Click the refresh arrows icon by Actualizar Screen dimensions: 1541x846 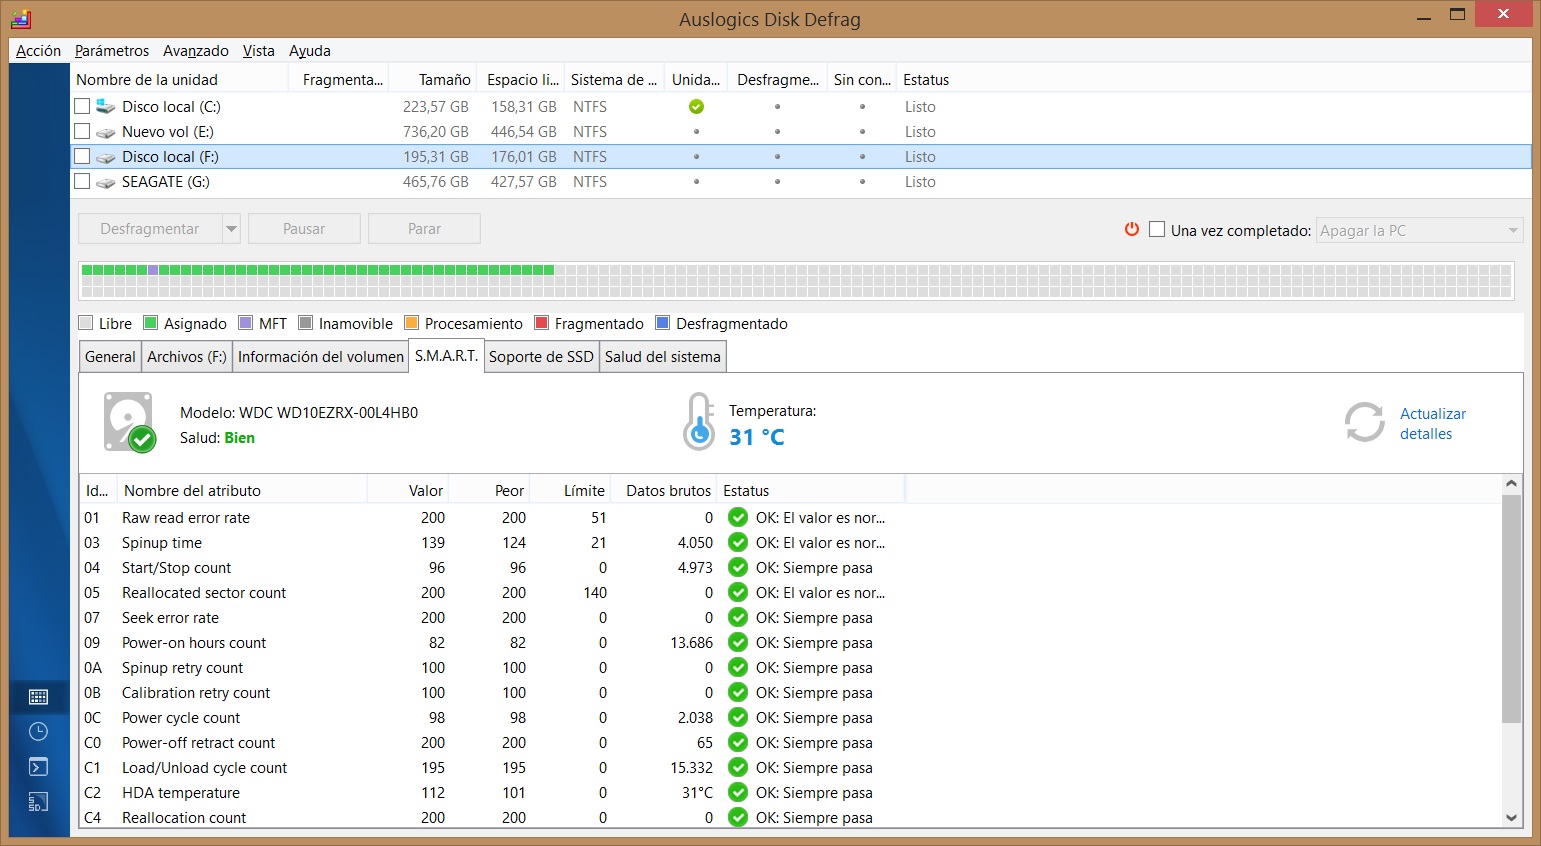tap(1364, 422)
